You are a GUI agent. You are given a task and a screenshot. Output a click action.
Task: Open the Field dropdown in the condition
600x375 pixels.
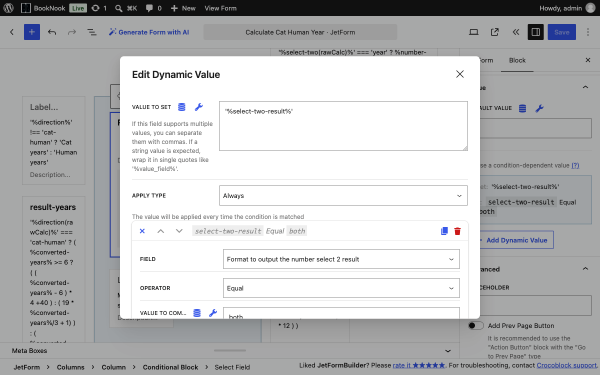[x=341, y=259]
